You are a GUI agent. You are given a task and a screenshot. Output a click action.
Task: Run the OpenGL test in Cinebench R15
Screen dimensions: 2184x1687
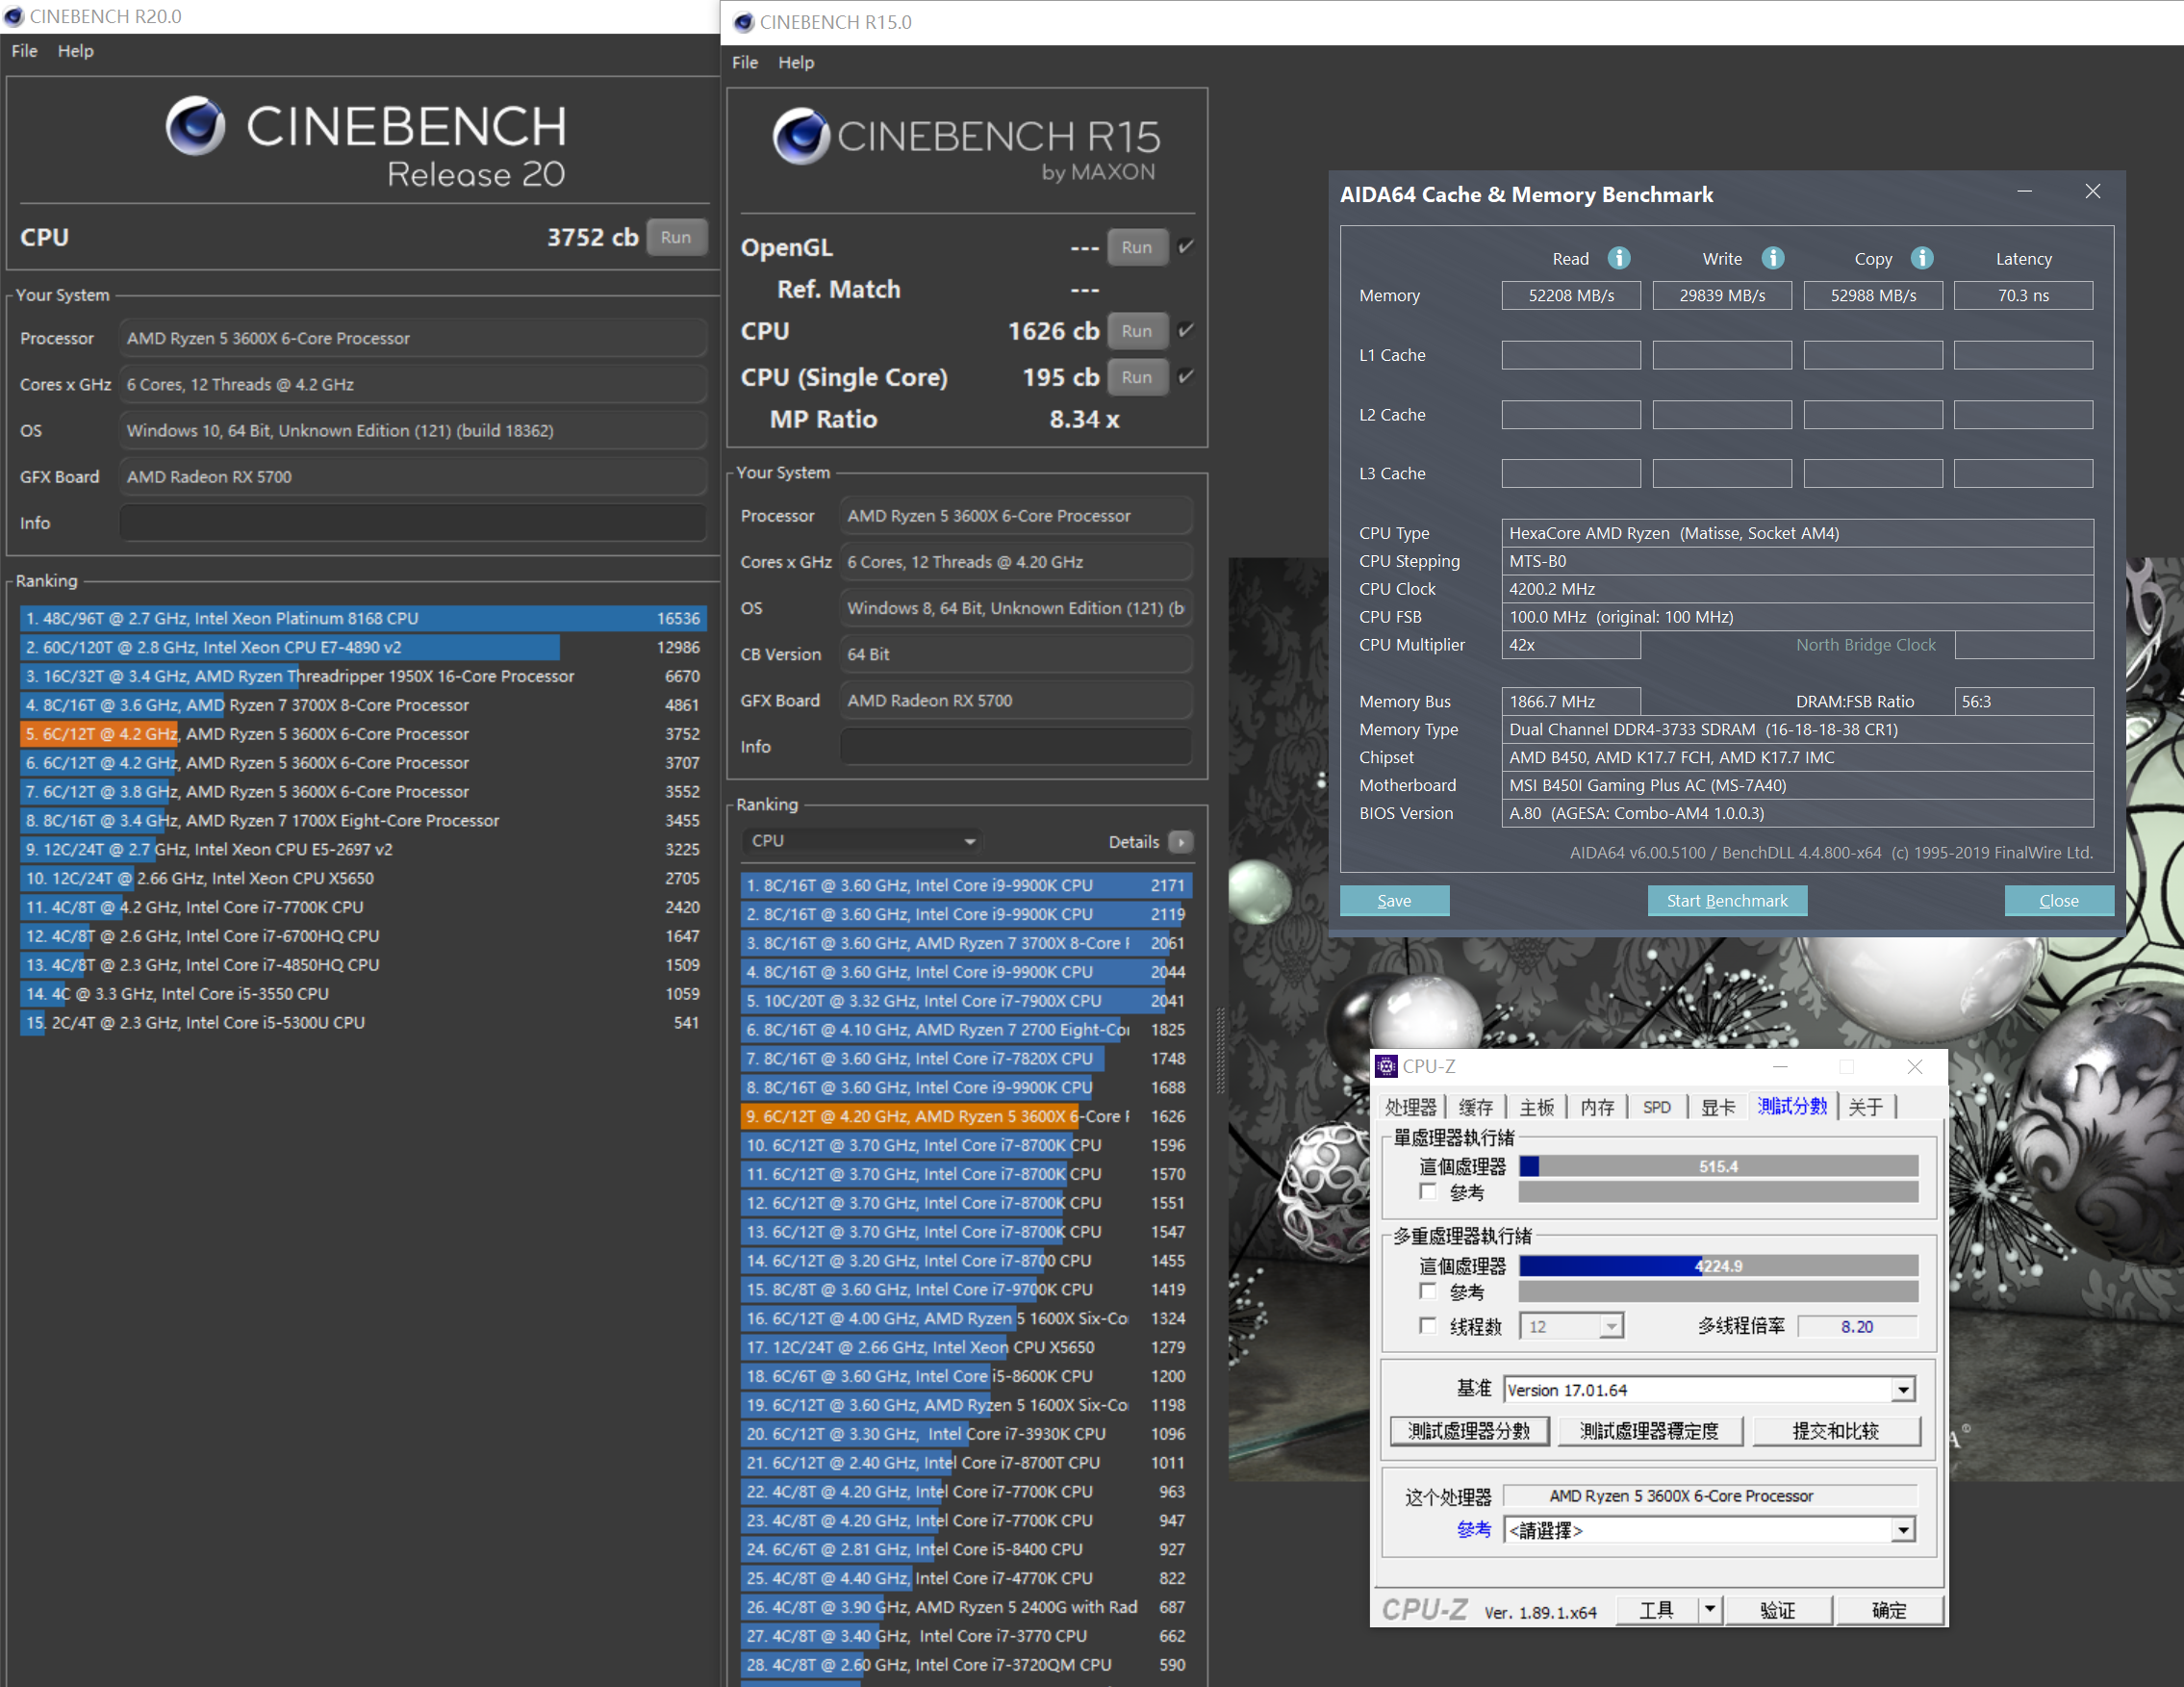pos(1137,247)
